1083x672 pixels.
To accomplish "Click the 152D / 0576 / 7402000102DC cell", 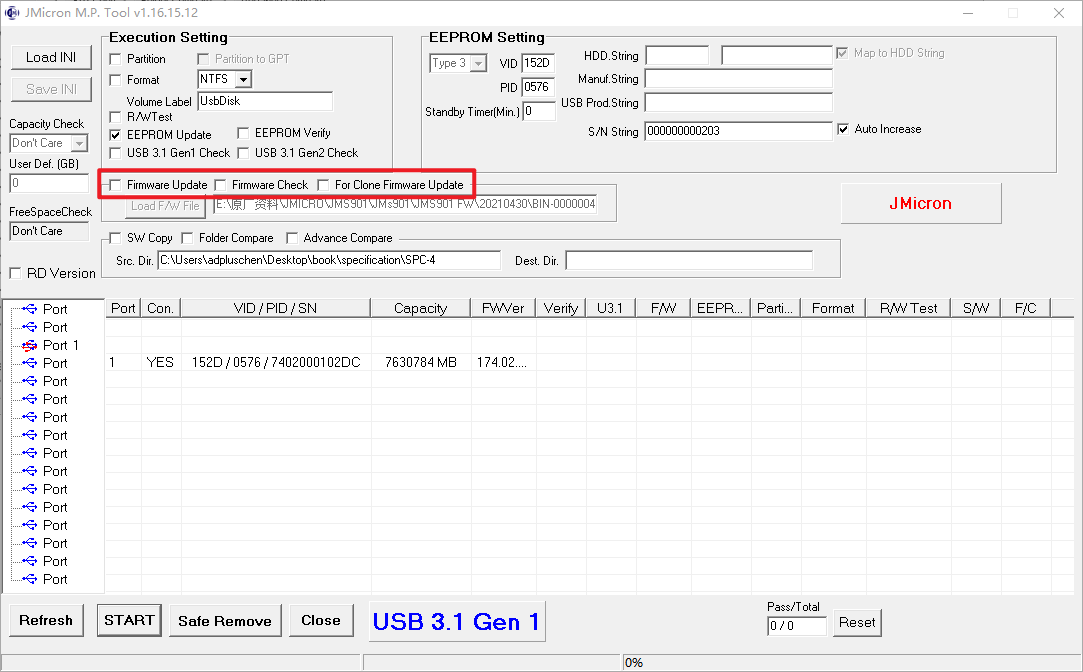I will point(276,363).
